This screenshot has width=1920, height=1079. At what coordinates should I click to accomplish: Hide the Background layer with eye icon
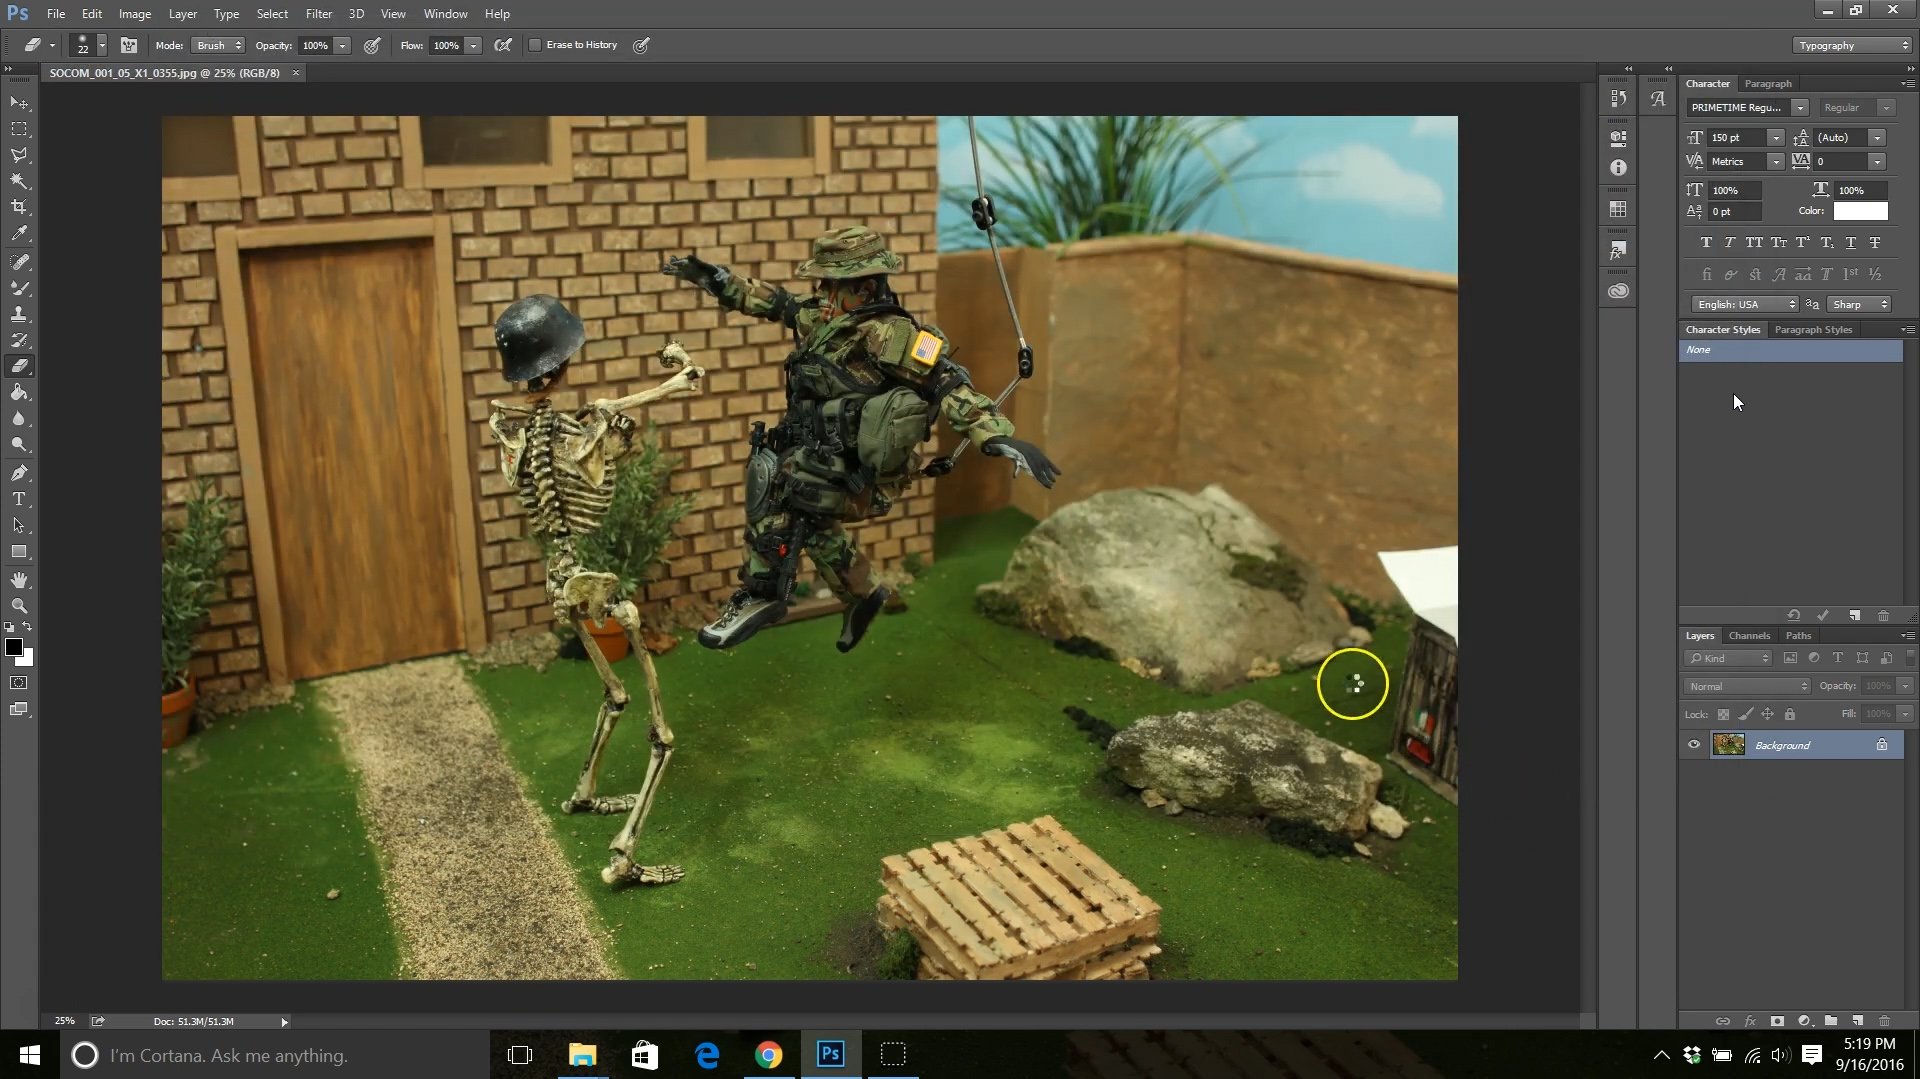[x=1694, y=745]
